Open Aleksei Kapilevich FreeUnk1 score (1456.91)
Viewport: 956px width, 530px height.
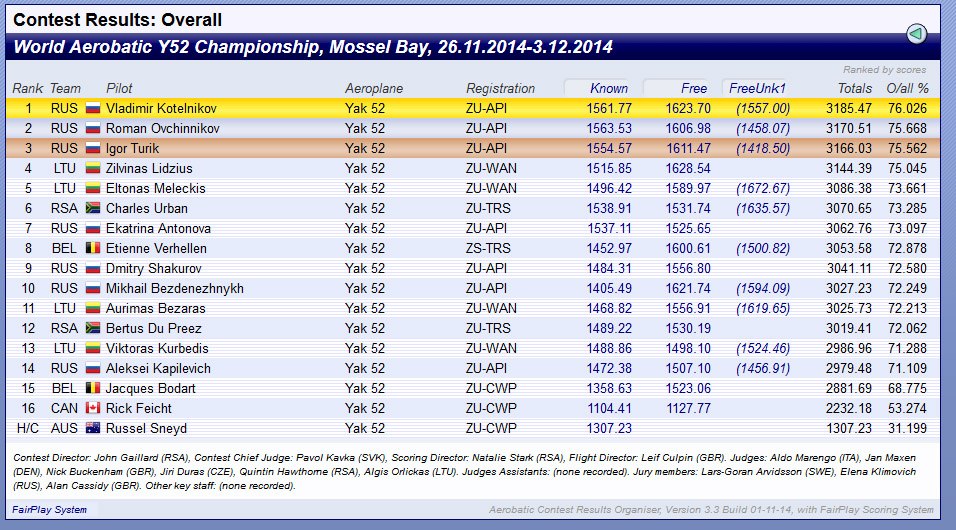(x=763, y=368)
